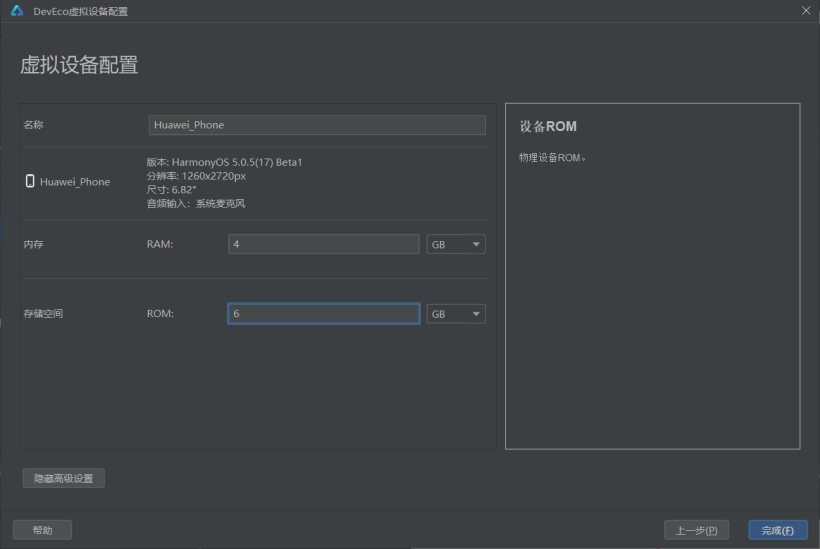Edit the device name field Huawei_Phone

[x=317, y=125]
